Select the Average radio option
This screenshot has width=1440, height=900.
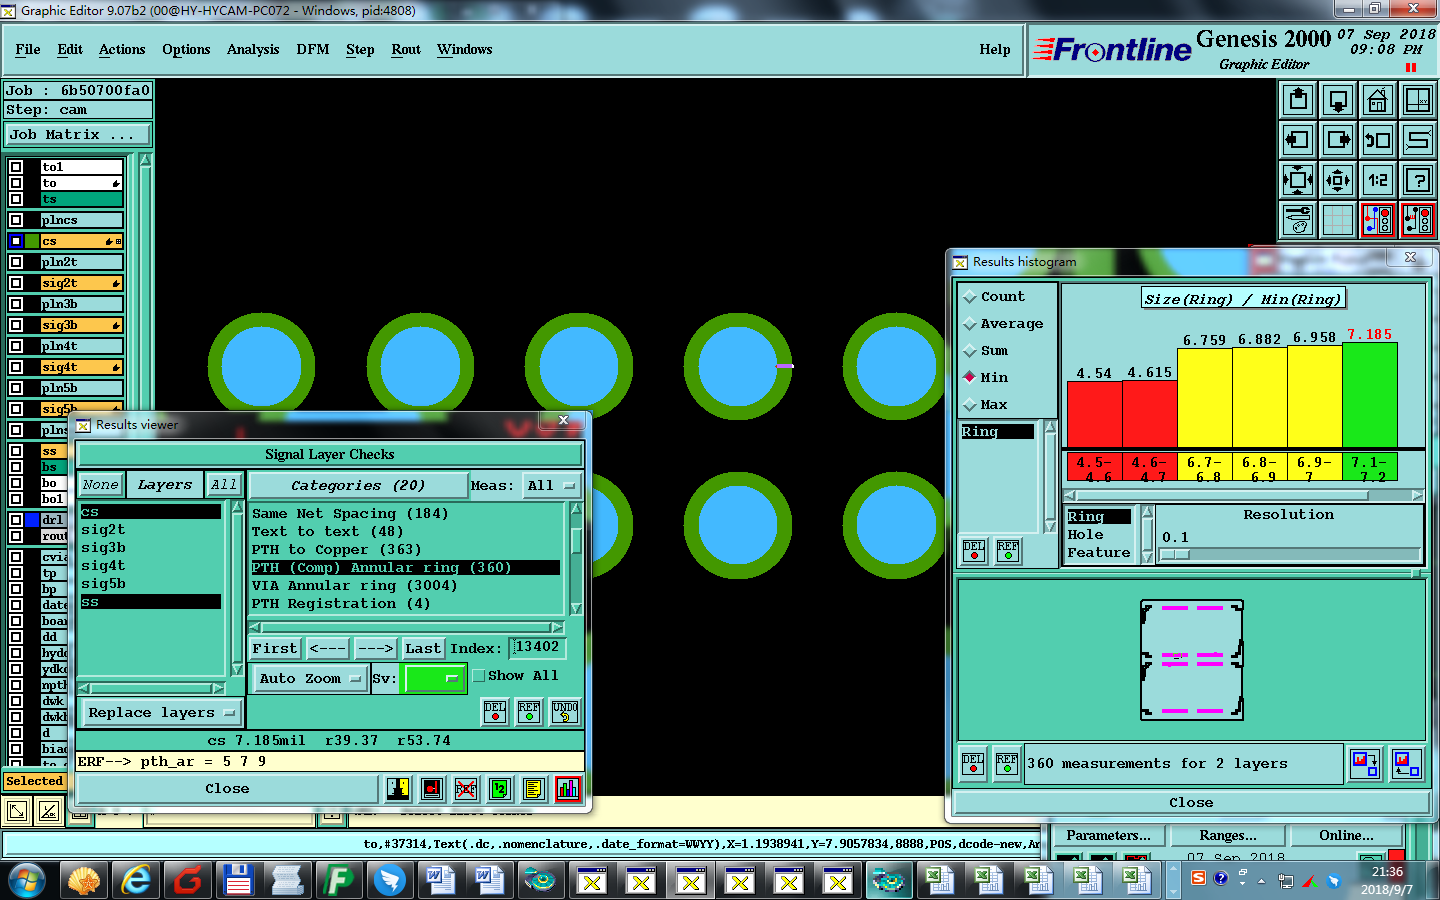(x=1003, y=324)
